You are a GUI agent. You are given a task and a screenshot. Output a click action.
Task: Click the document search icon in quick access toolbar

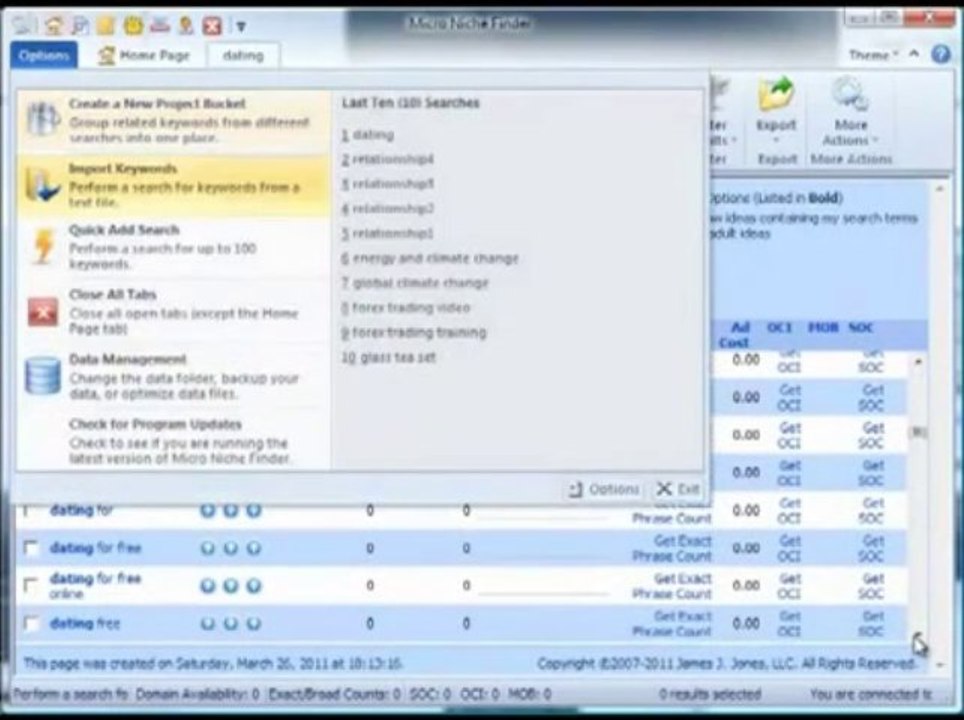click(80, 25)
